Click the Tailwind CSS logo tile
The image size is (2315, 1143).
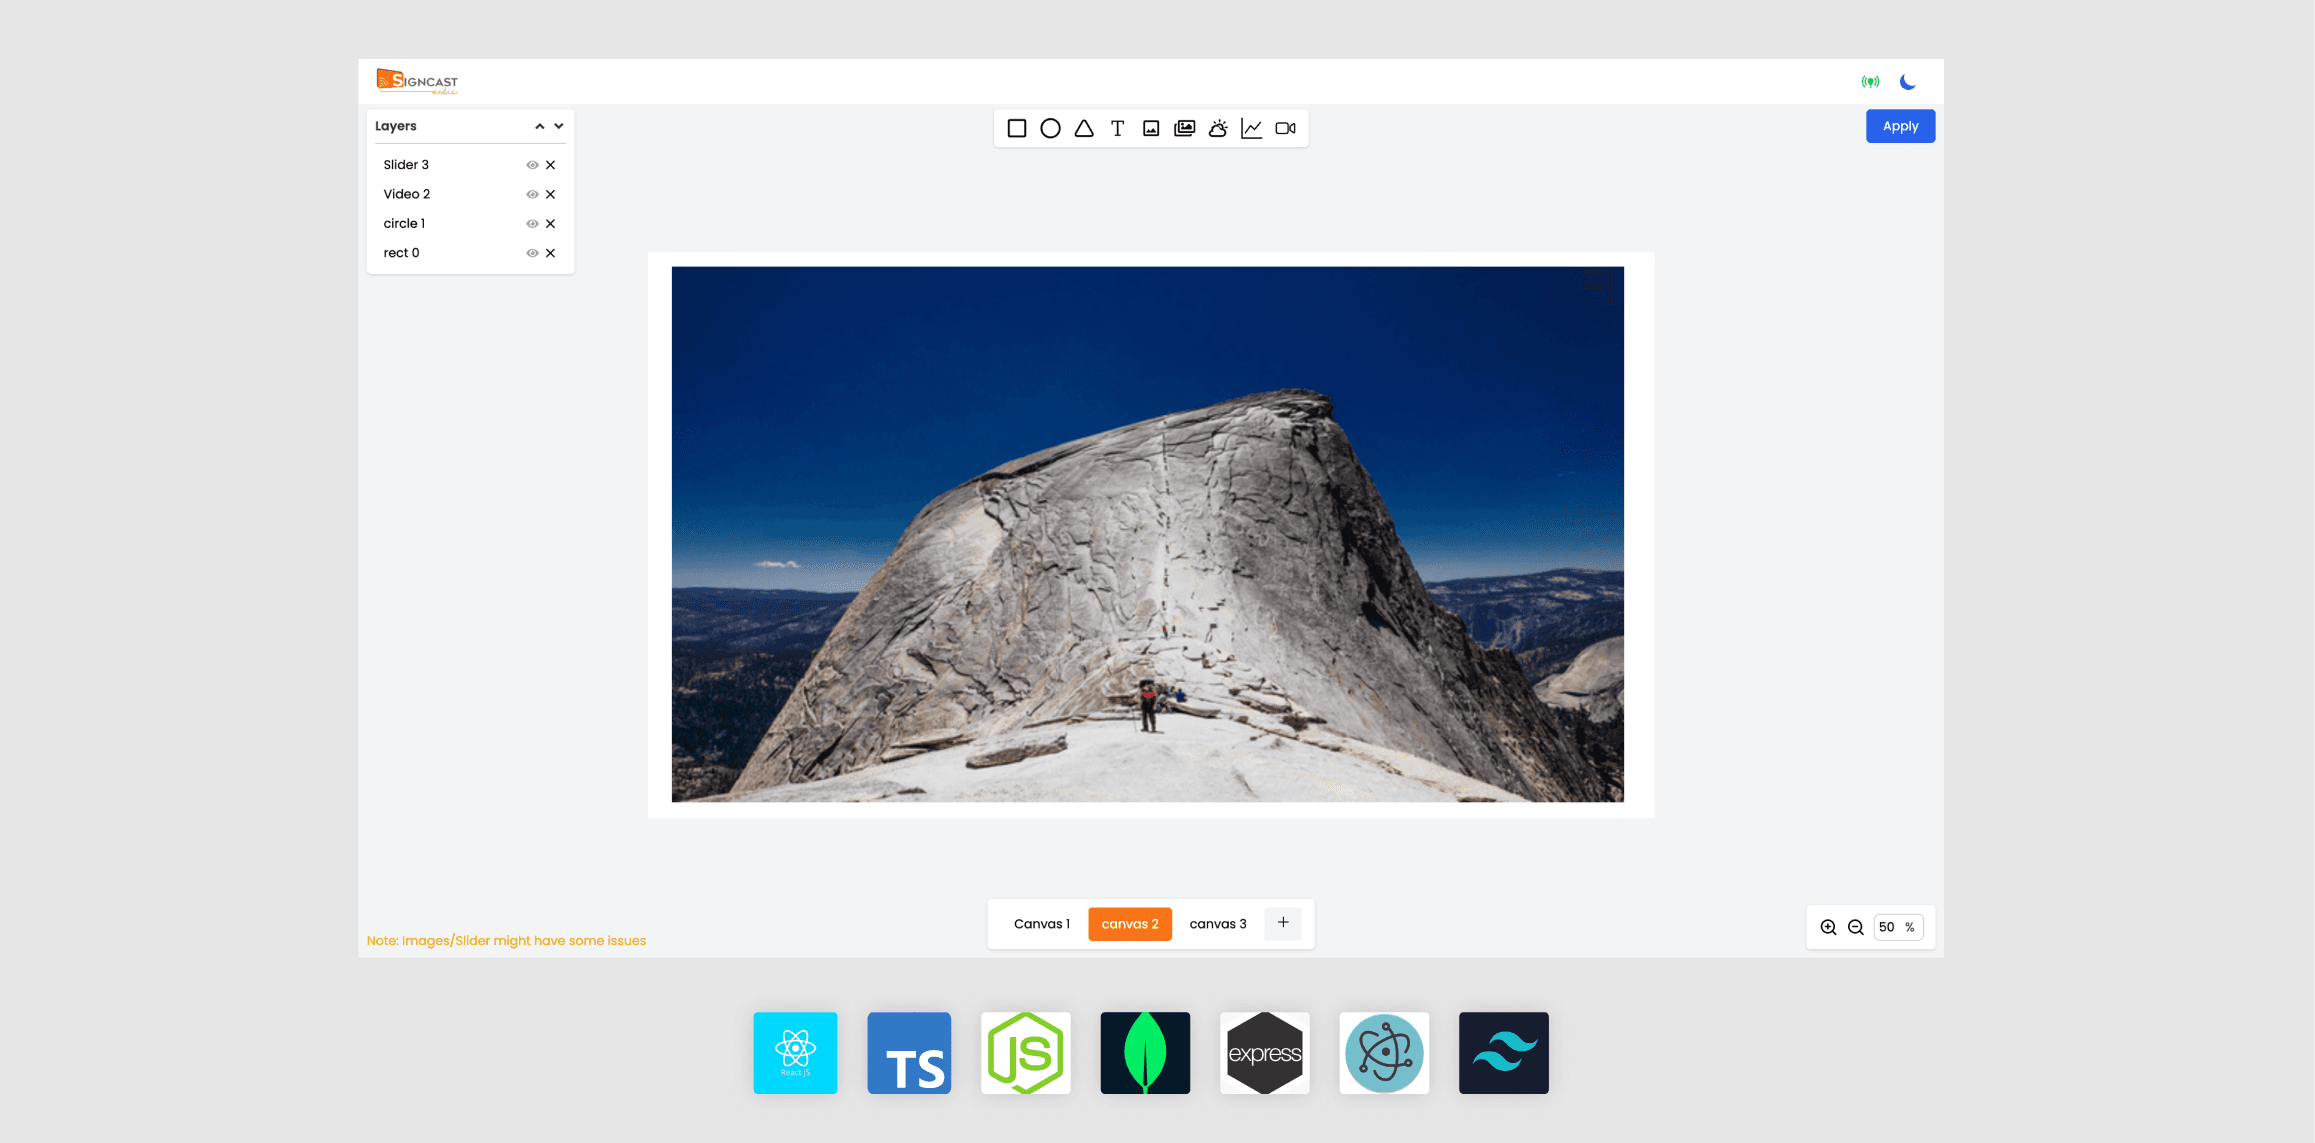pos(1504,1053)
